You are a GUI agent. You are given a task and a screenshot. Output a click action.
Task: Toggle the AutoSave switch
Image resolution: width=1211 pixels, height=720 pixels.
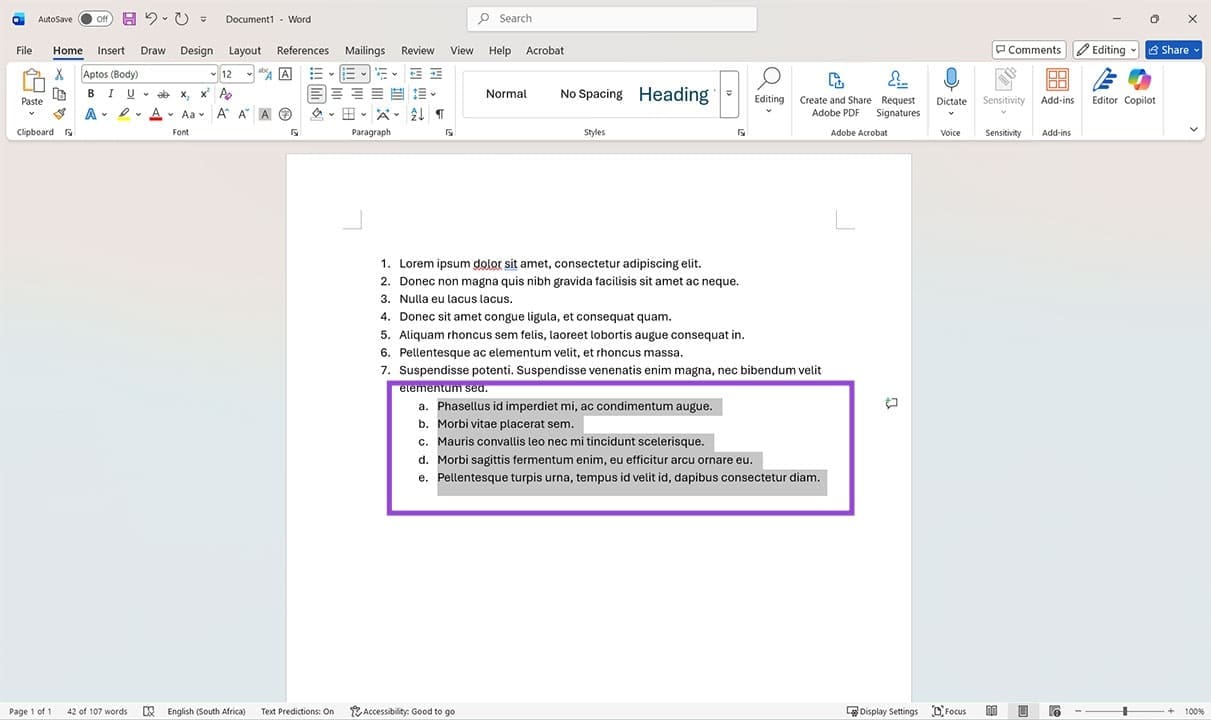95,17
